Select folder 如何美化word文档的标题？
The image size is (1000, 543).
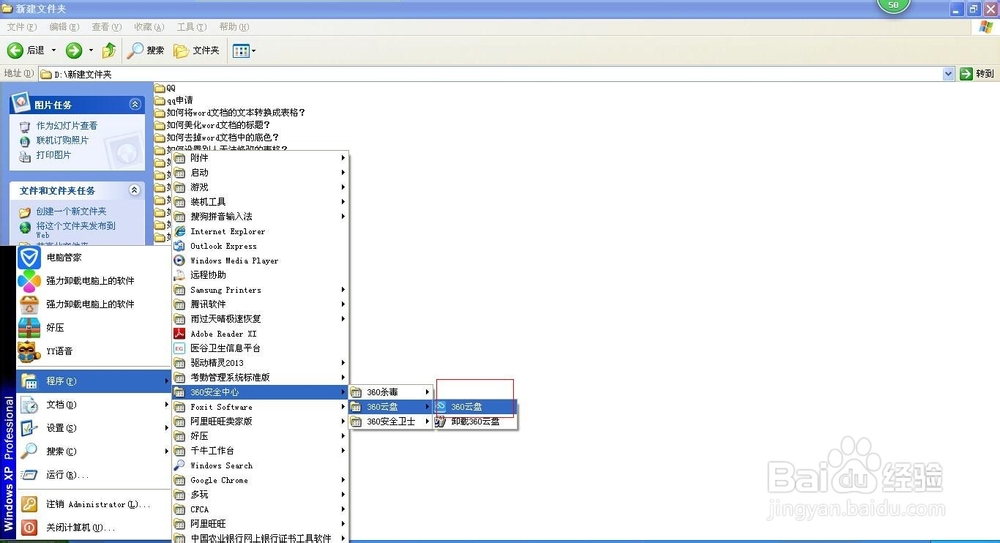tap(212, 125)
